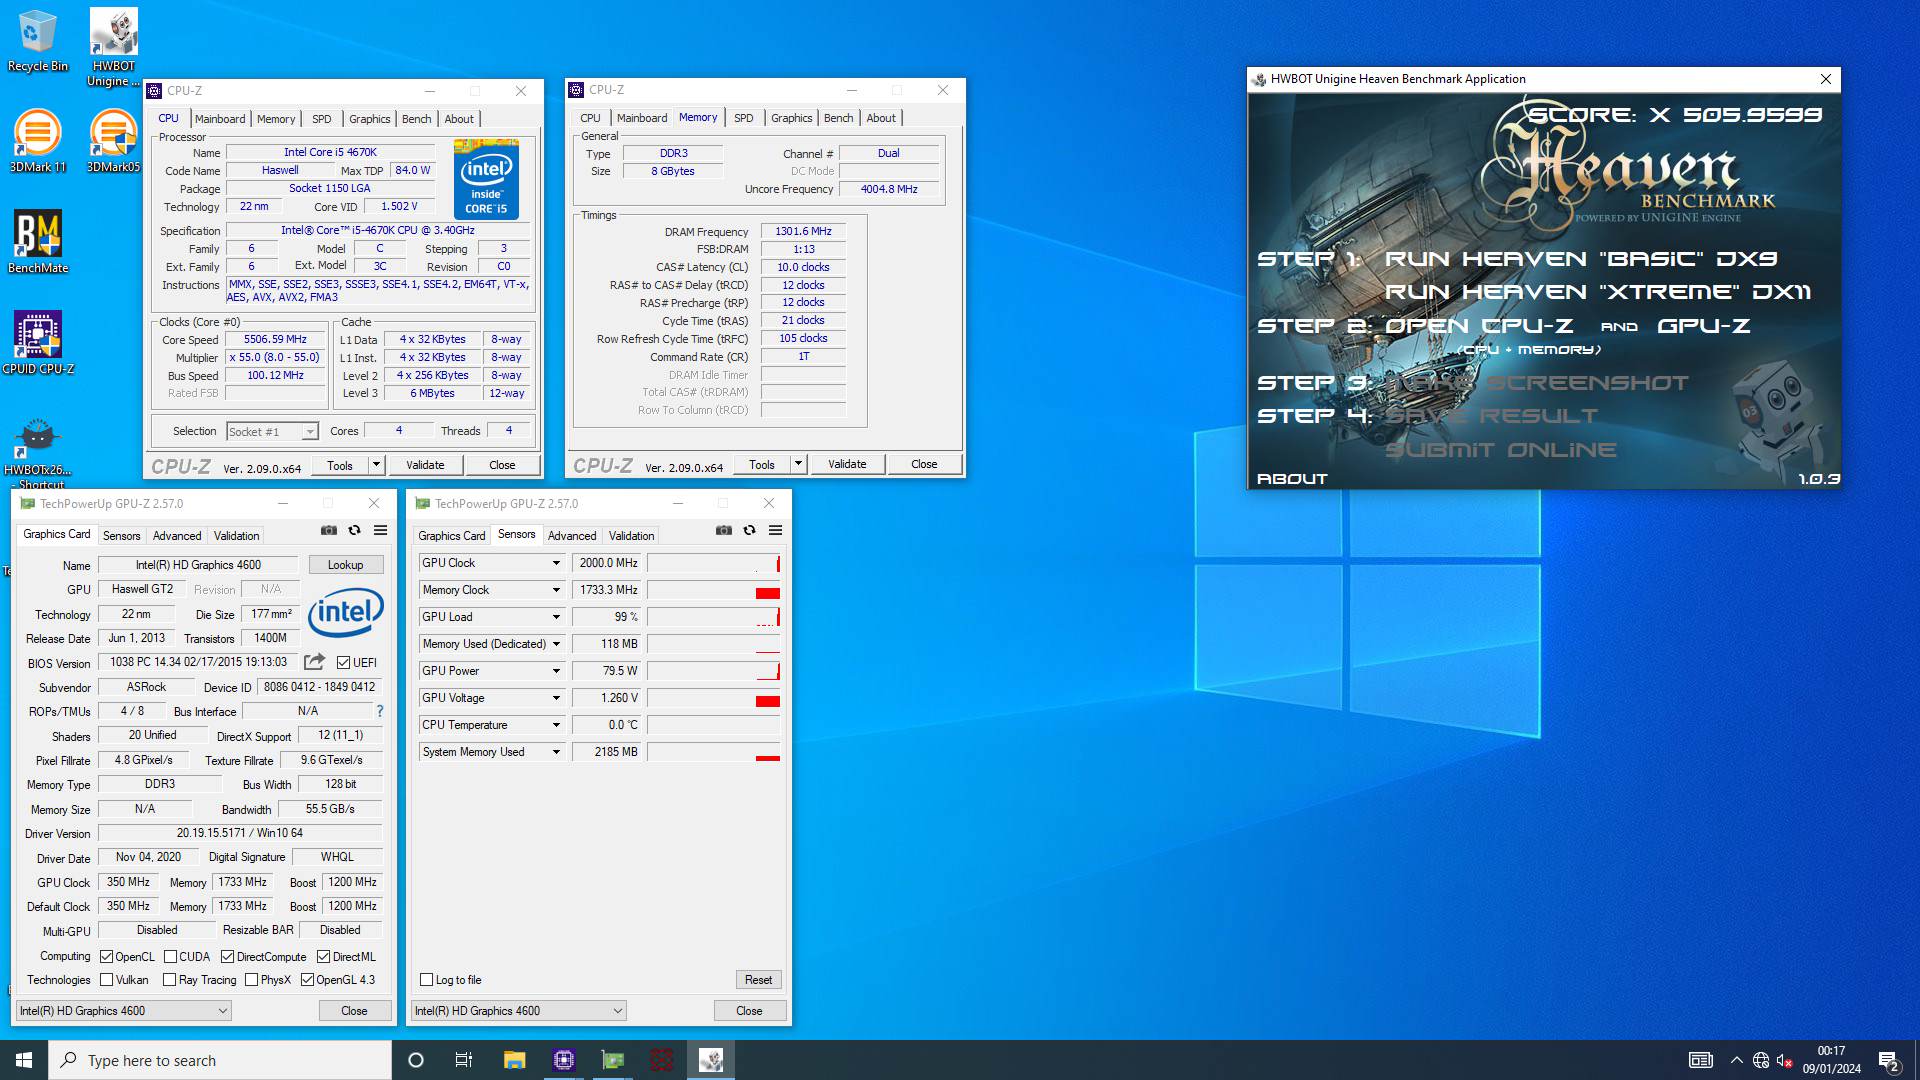Screen dimensions: 1920x1080
Task: Toggle the UEFI checkbox in GPU-Z
Action: (x=344, y=663)
